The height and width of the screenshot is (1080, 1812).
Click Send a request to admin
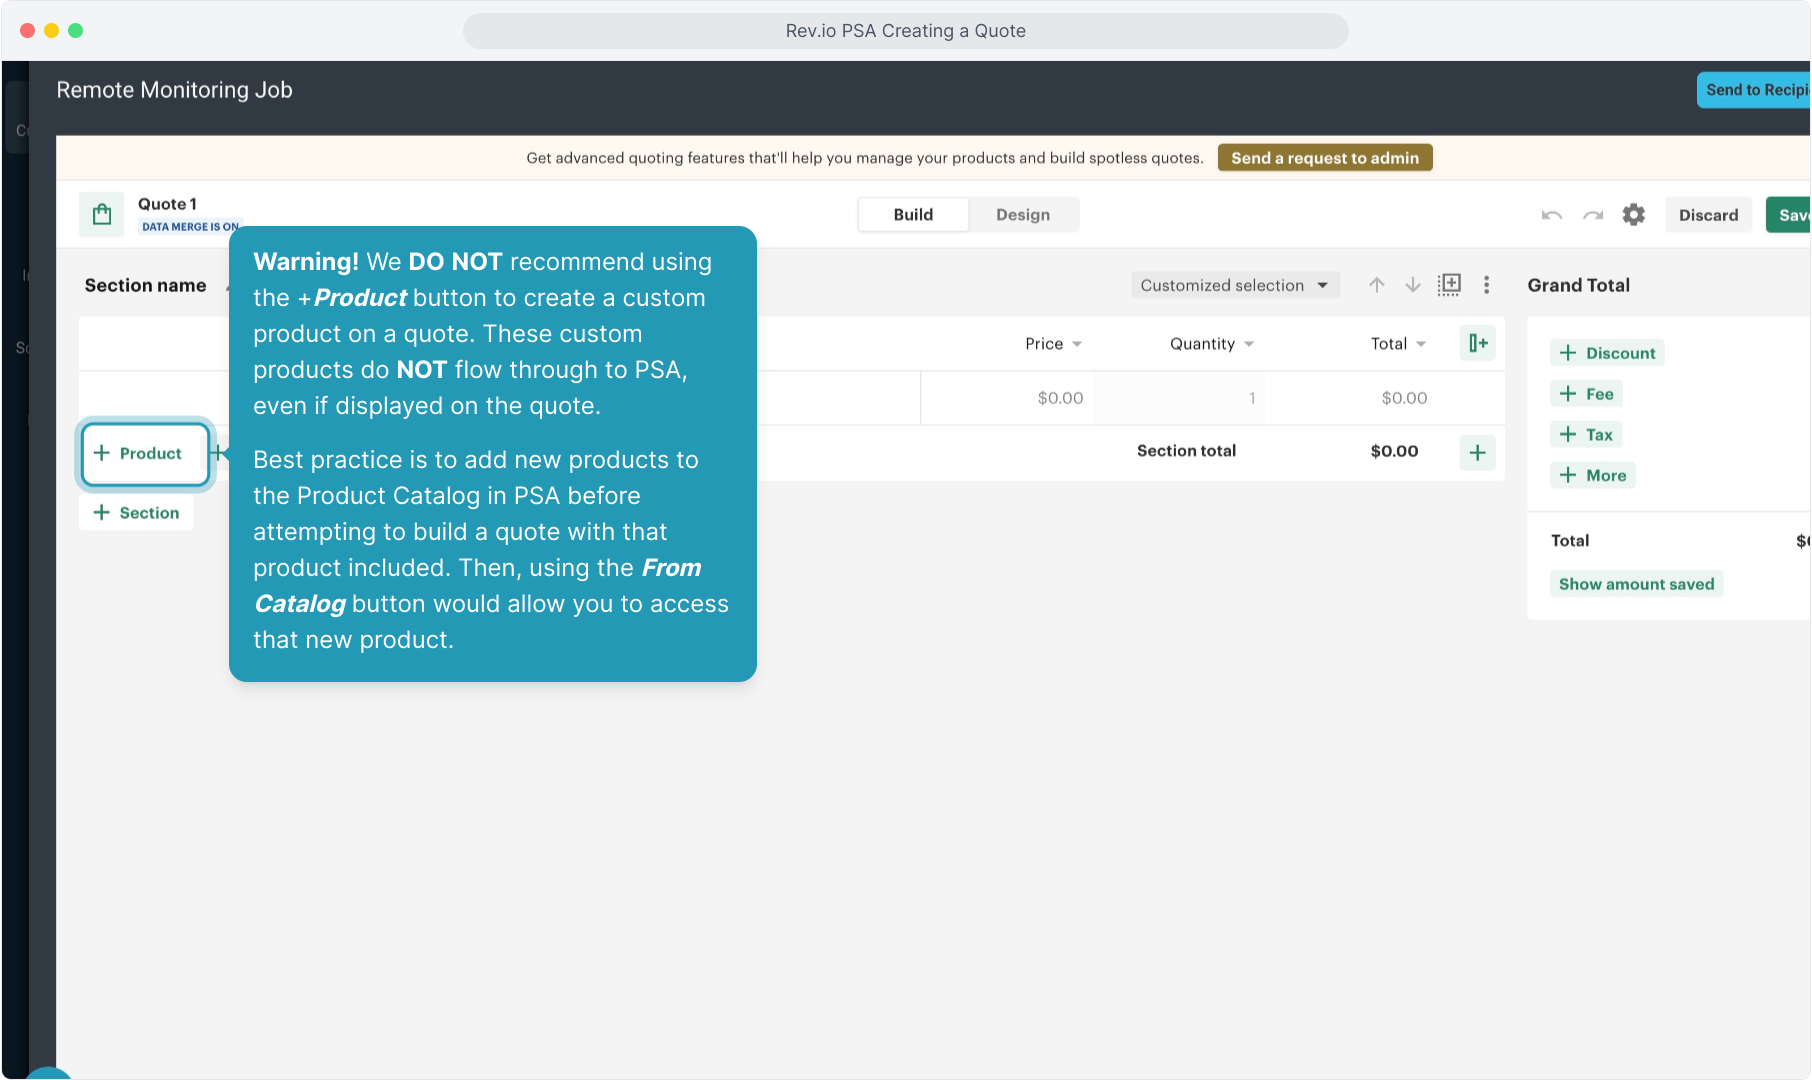[1324, 158]
